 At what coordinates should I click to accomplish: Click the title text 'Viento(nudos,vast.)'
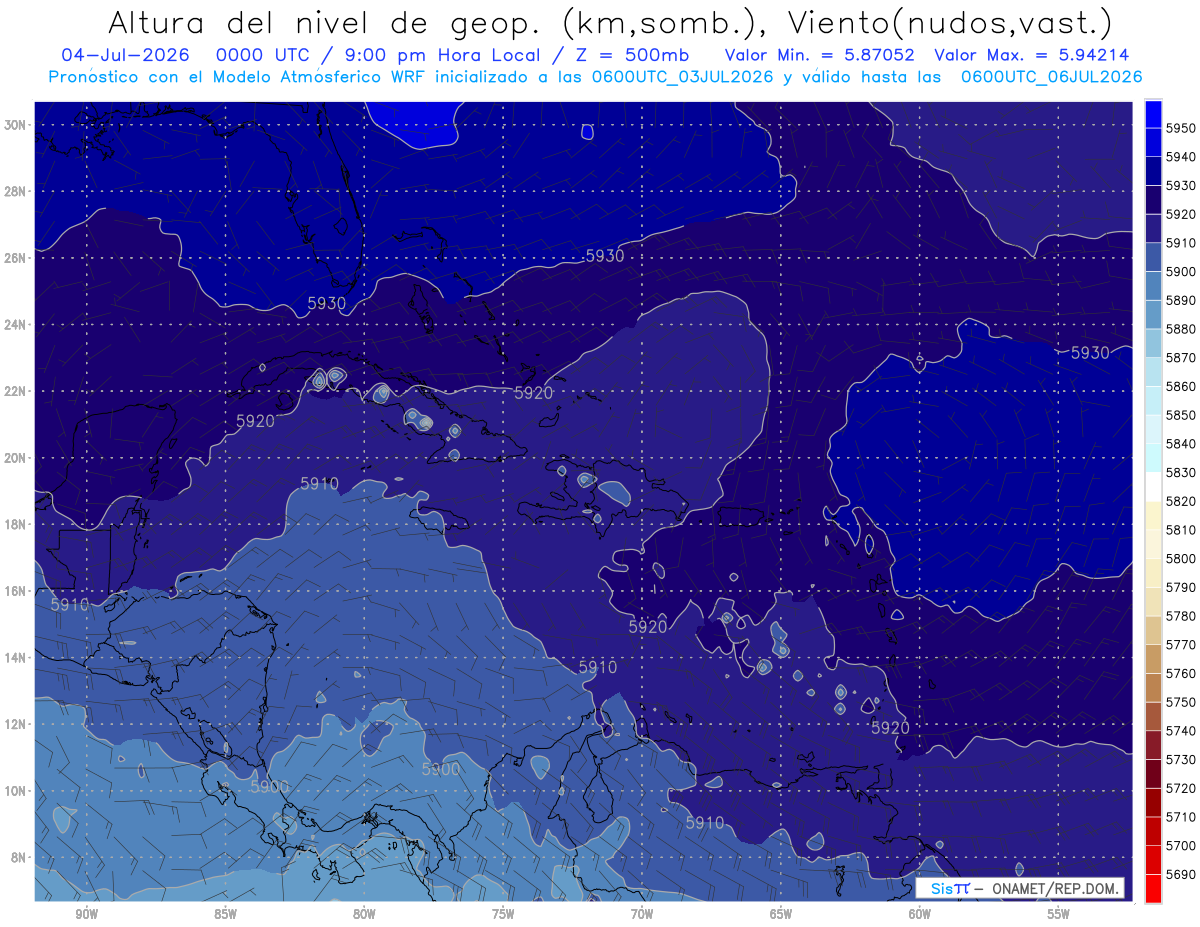950,22
